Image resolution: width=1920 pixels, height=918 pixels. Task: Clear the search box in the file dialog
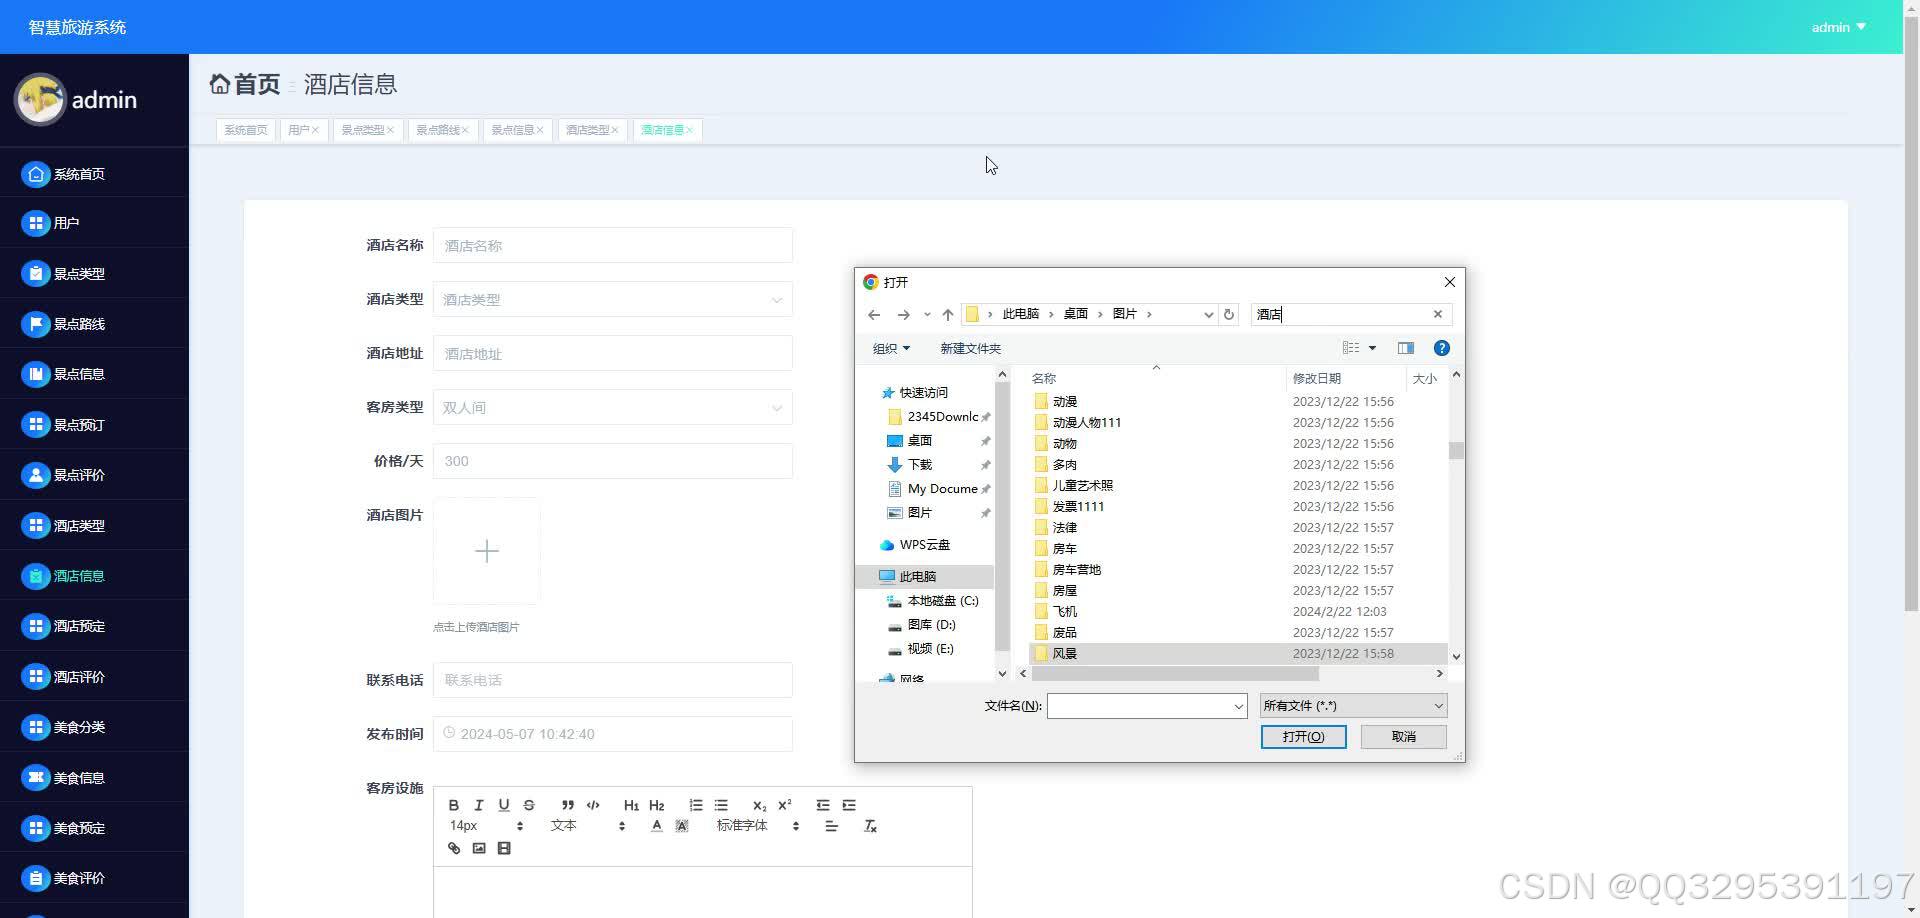(x=1438, y=314)
